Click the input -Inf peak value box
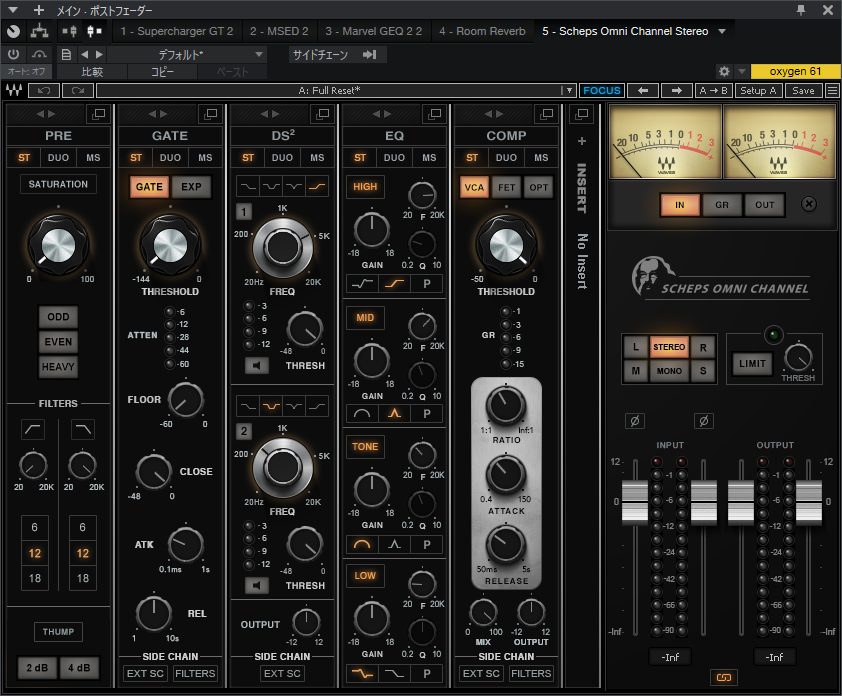 pos(670,657)
